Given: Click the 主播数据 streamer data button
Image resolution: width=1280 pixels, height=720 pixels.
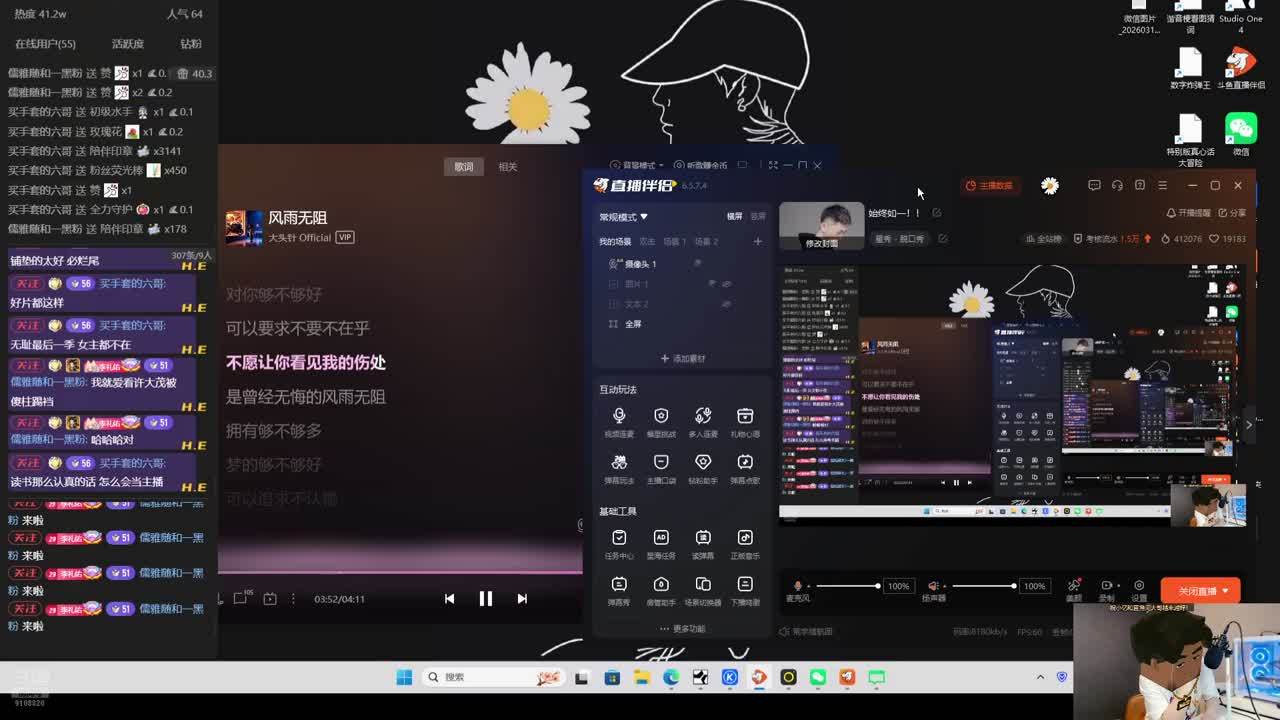Looking at the screenshot, I should (989, 185).
